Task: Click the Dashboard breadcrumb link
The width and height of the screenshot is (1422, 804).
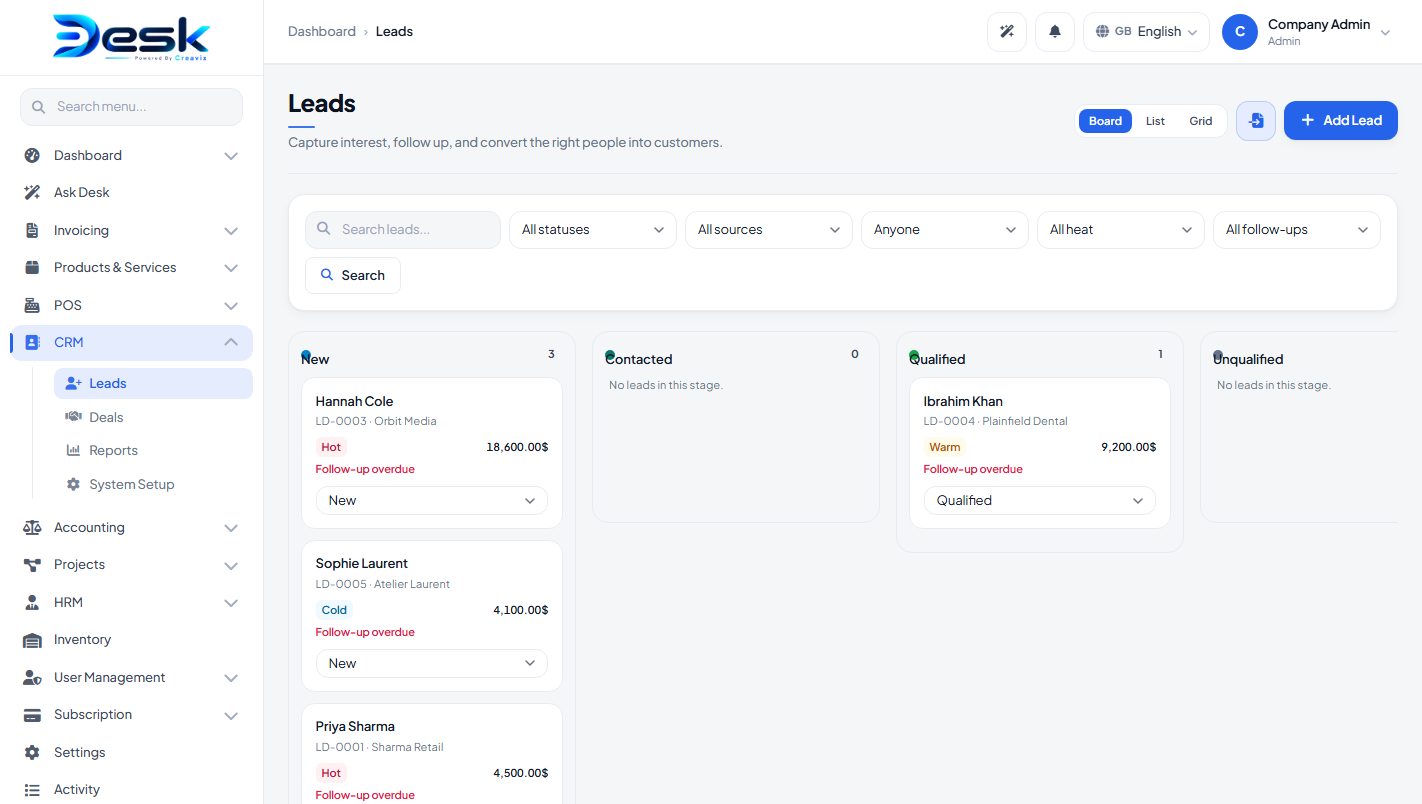Action: (322, 31)
